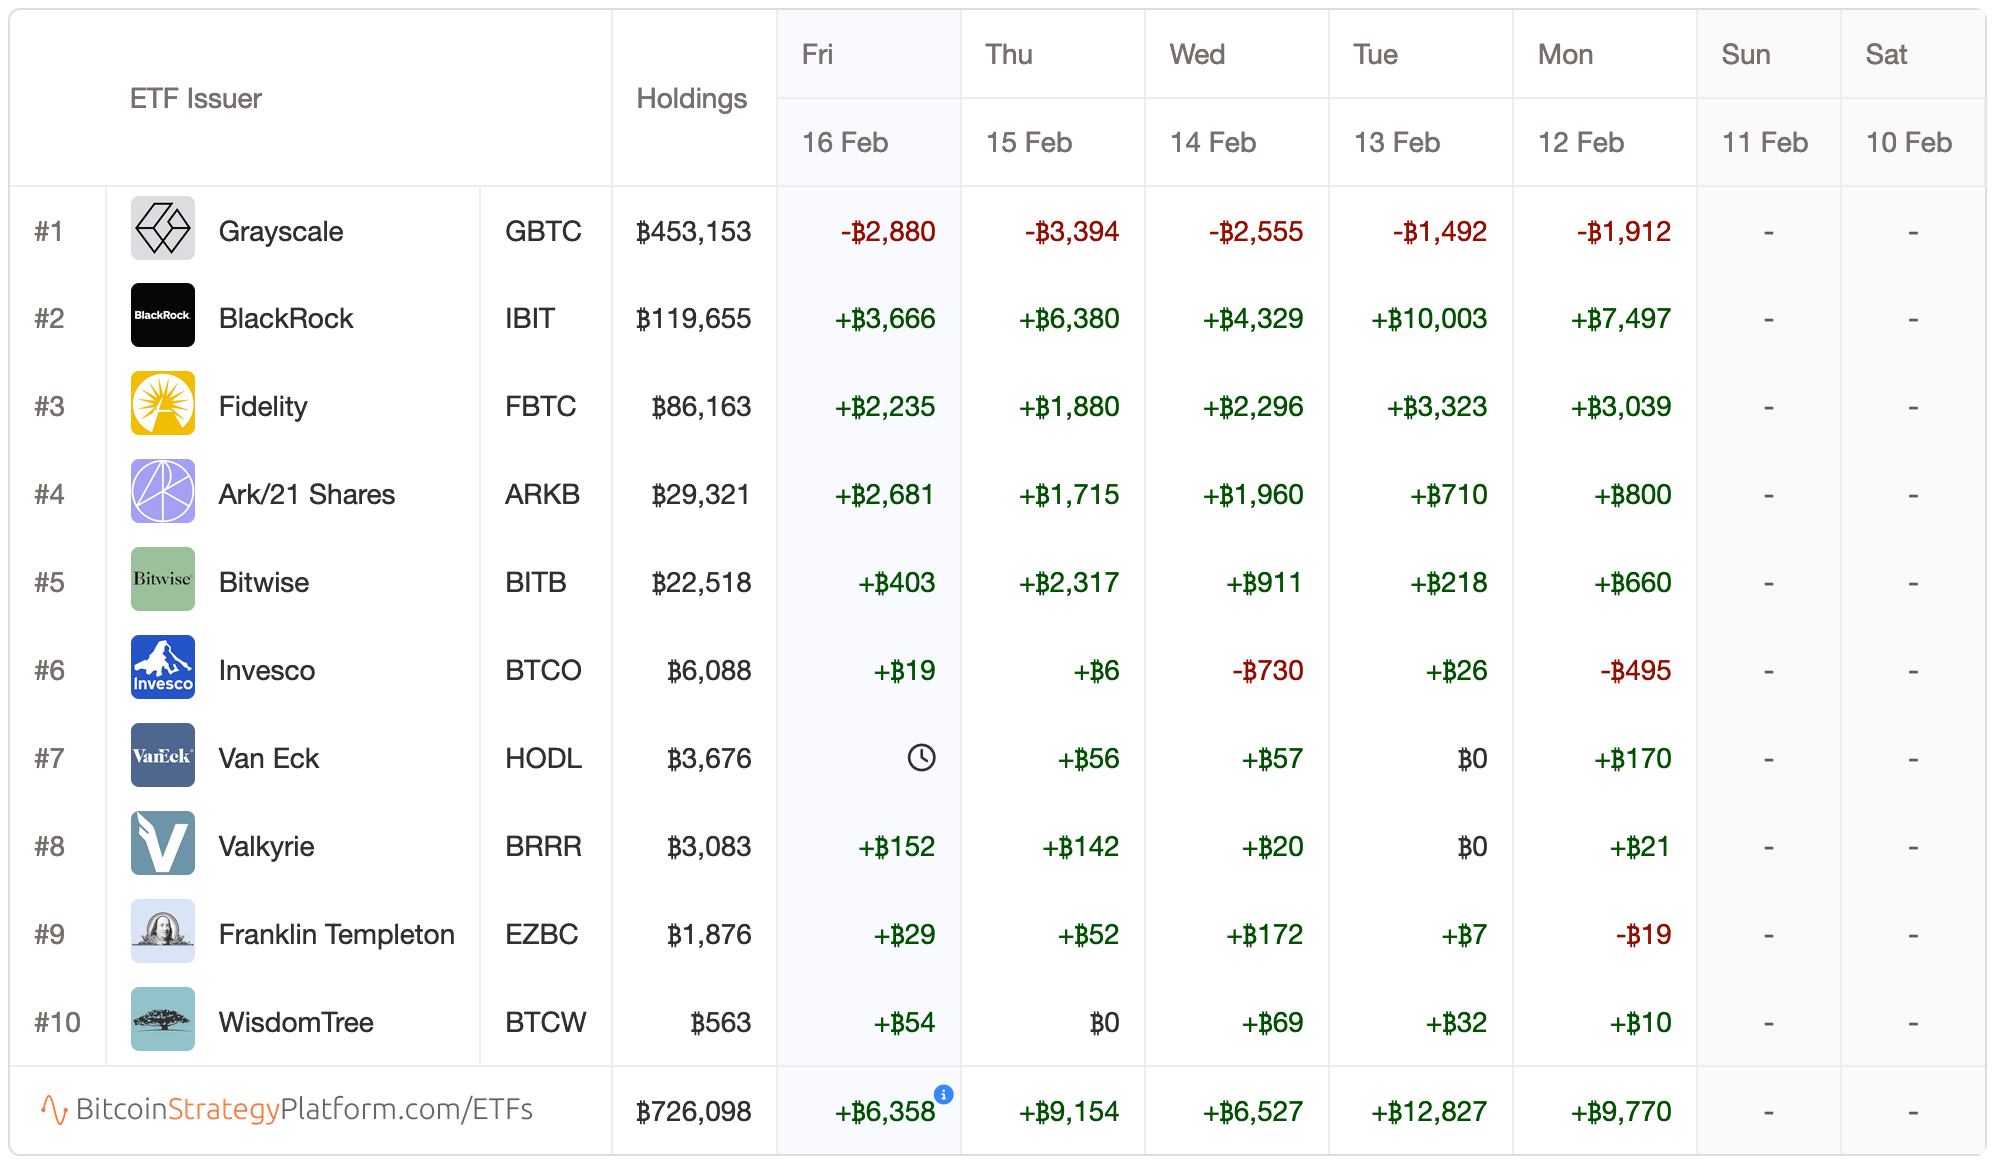Click the Bitwise green logo
1996x1164 pixels.
(x=163, y=579)
